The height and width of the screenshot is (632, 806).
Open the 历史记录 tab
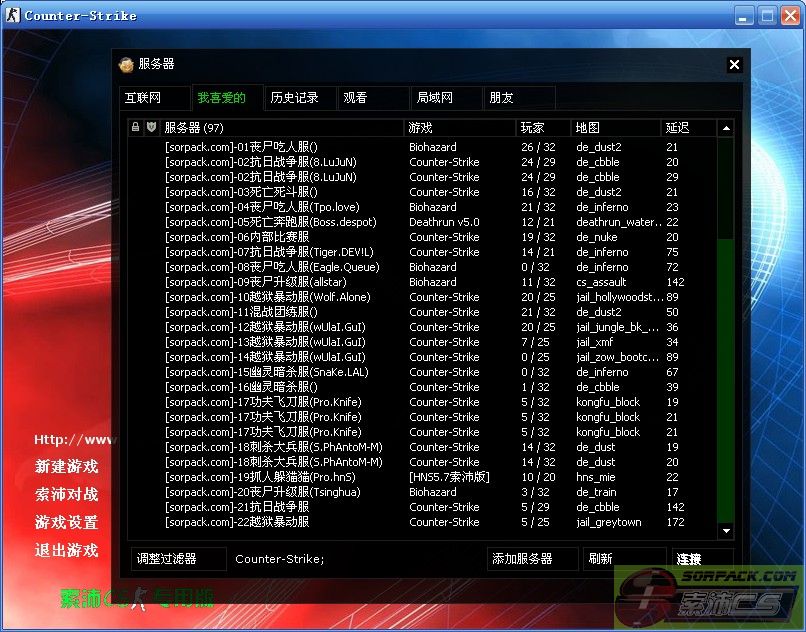(x=294, y=98)
